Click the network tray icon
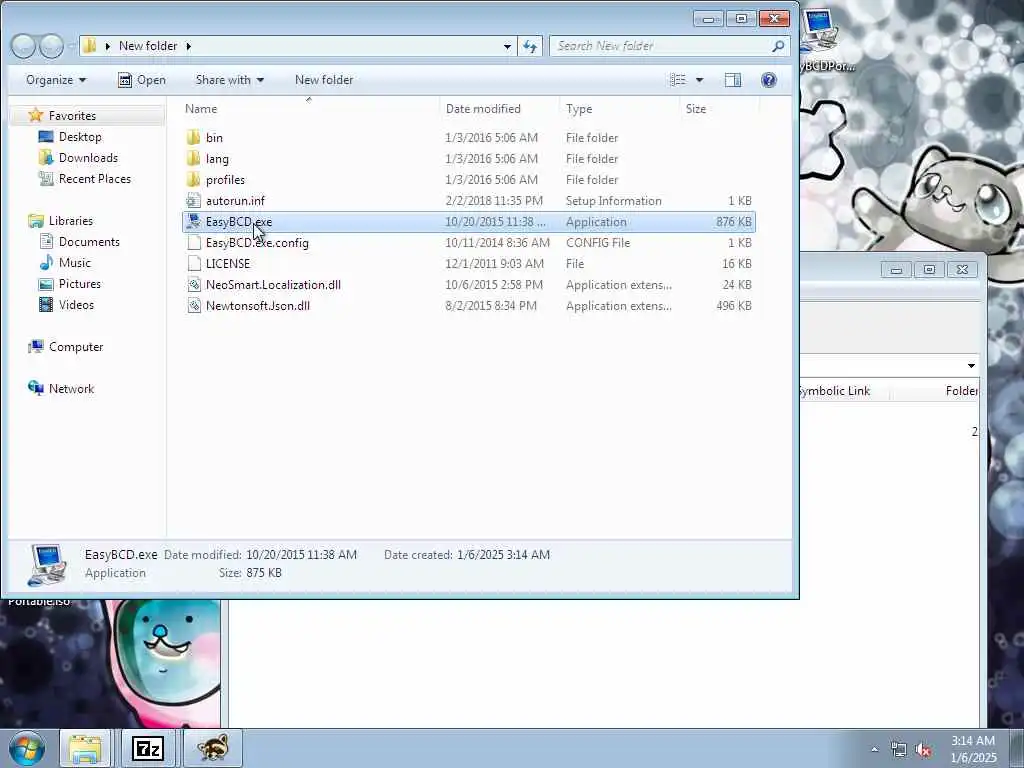The width and height of the screenshot is (1024, 768). tap(899, 750)
